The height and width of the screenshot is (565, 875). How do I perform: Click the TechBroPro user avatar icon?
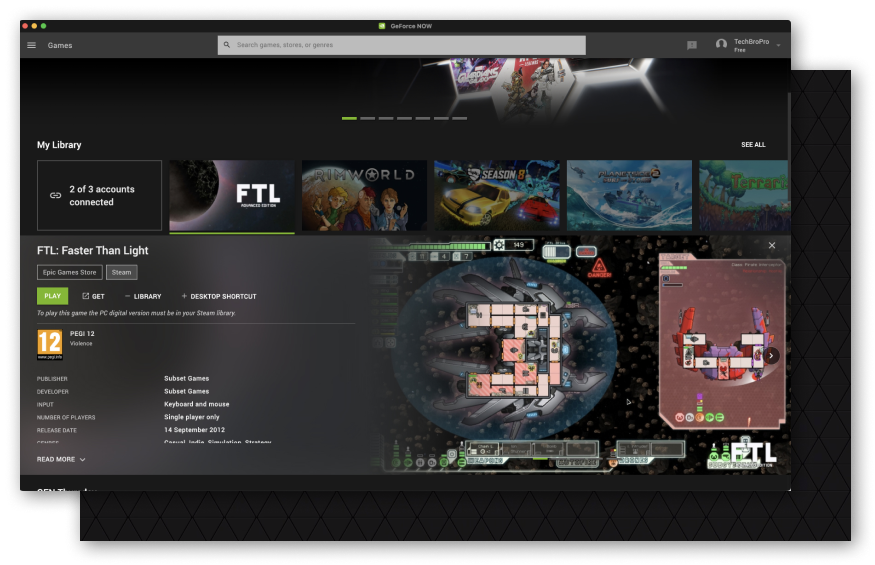721,45
